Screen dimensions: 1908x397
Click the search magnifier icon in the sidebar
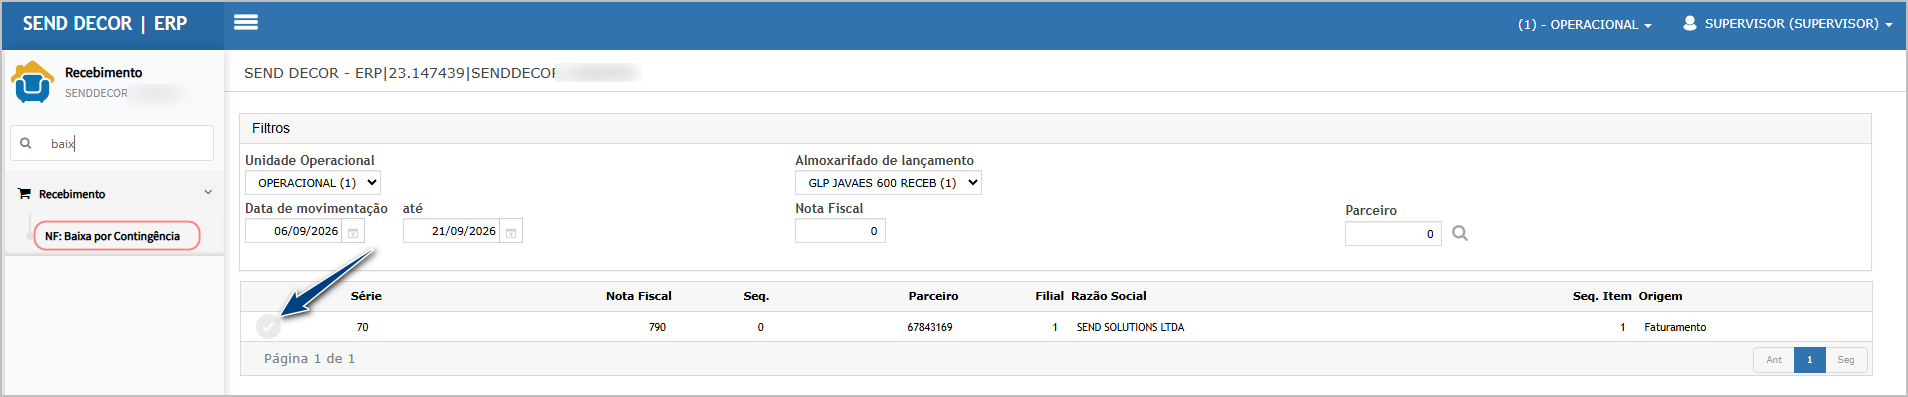26,143
